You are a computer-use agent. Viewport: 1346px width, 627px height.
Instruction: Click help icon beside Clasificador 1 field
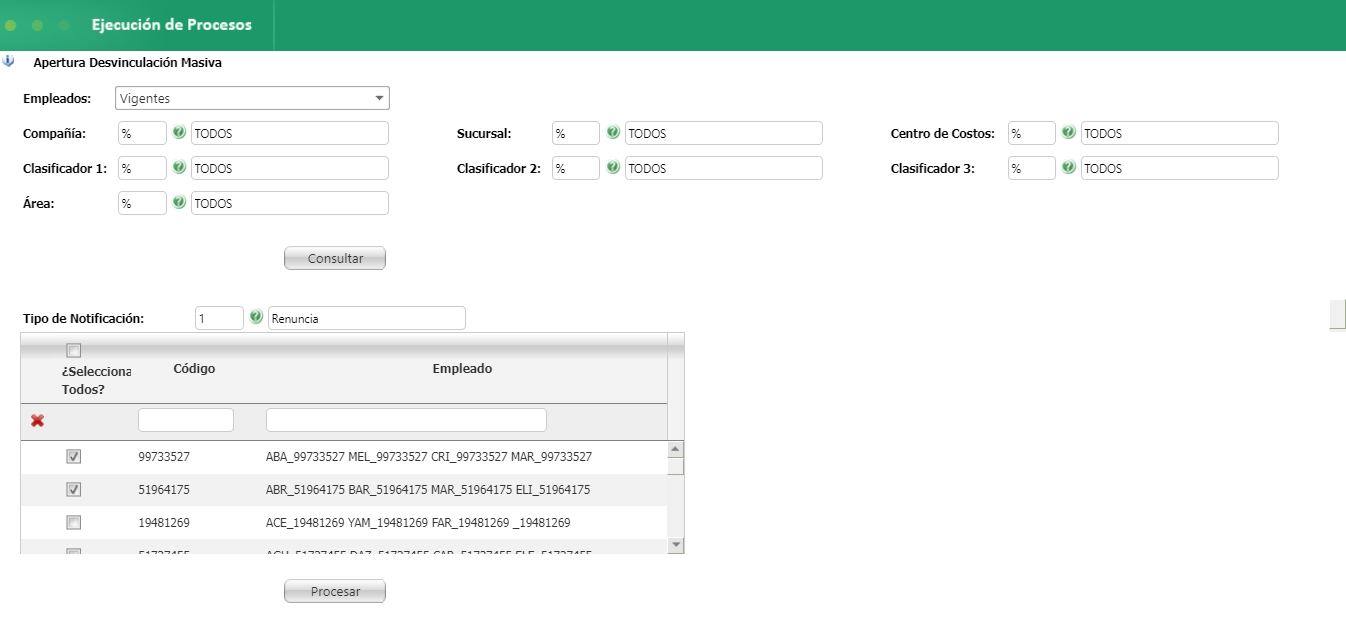(x=179, y=167)
